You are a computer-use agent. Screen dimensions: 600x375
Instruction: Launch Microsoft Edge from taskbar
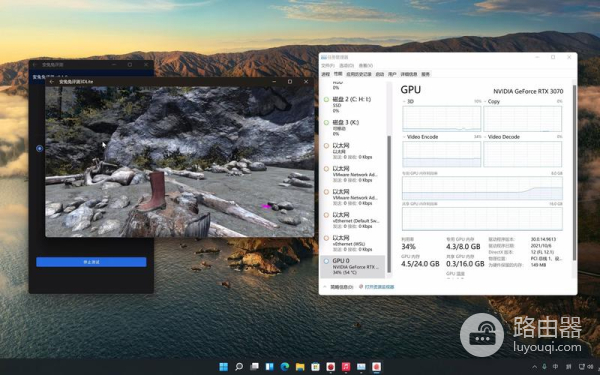tap(285, 367)
